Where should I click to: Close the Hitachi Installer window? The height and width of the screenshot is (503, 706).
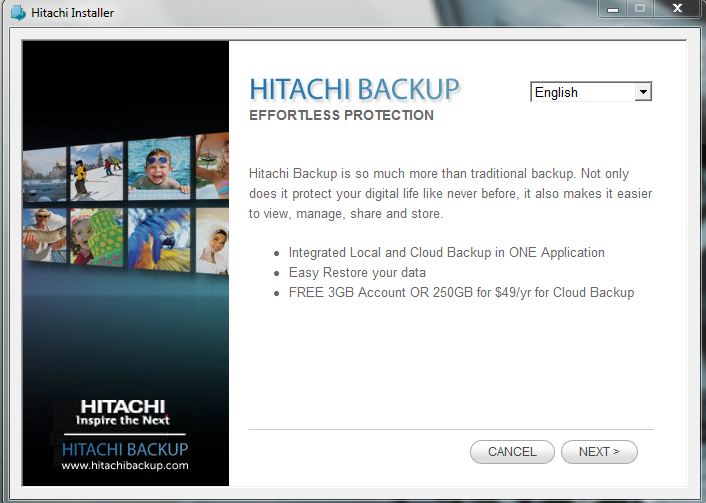pyautogui.click(x=677, y=9)
